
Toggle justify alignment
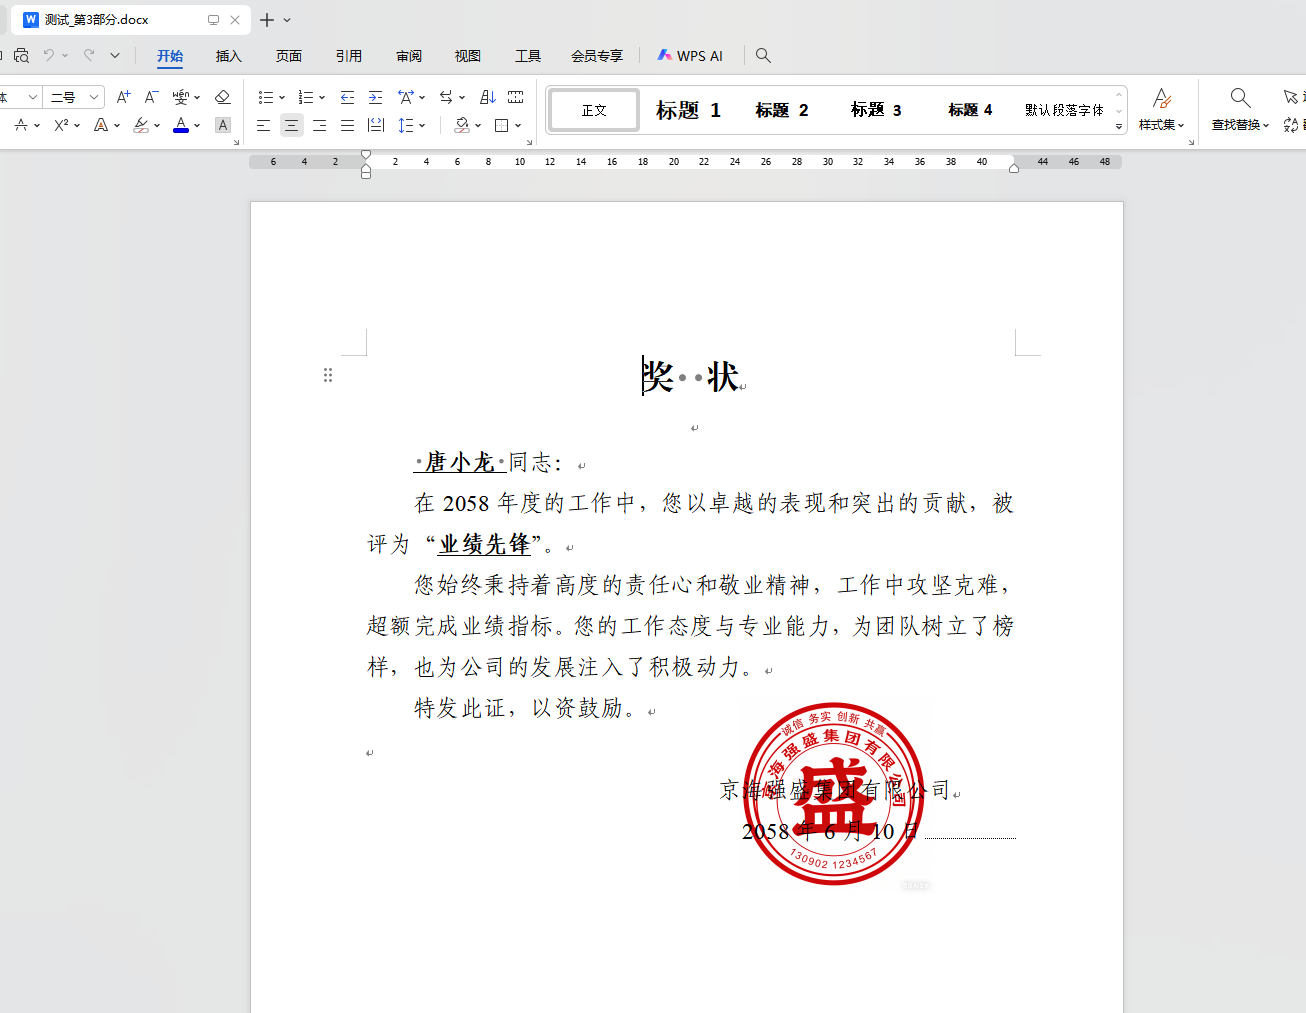coord(347,125)
